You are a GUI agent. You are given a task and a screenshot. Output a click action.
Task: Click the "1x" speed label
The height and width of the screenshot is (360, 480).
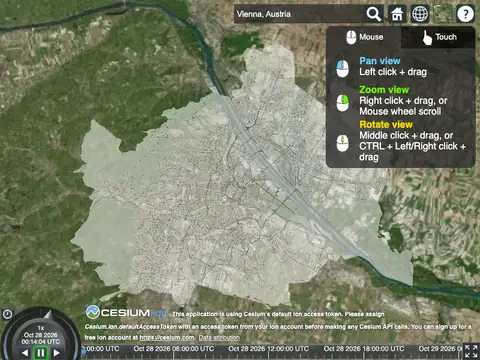click(41, 328)
